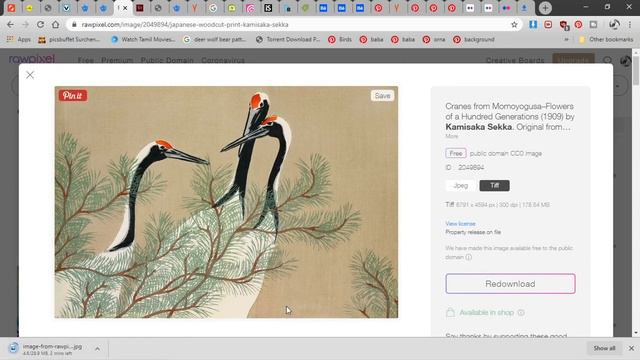Click the scrollbar down arrow
The image size is (640, 360).
click(636, 333)
